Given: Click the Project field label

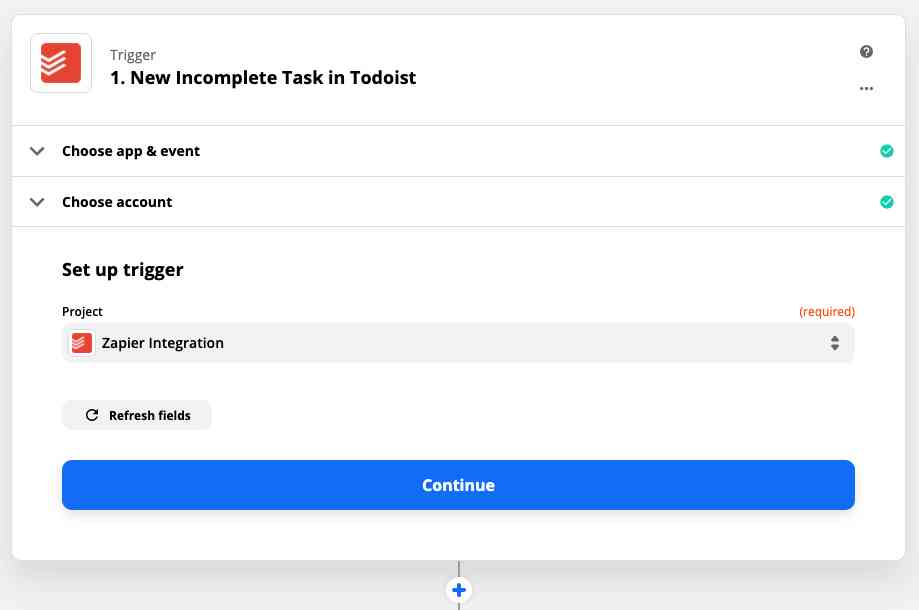Looking at the screenshot, I should pyautogui.click(x=82, y=311).
